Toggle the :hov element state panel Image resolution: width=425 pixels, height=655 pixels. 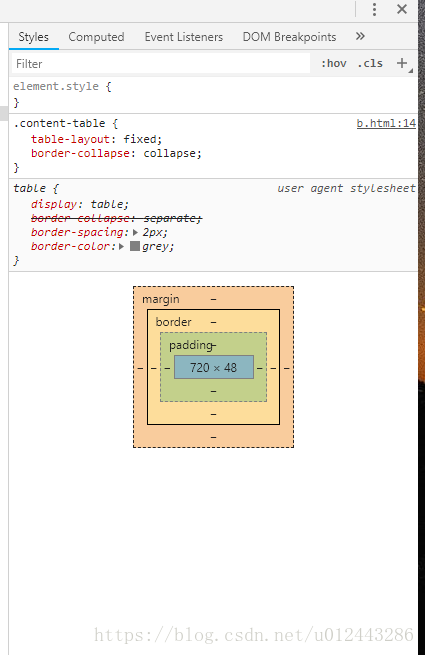[x=333, y=63]
